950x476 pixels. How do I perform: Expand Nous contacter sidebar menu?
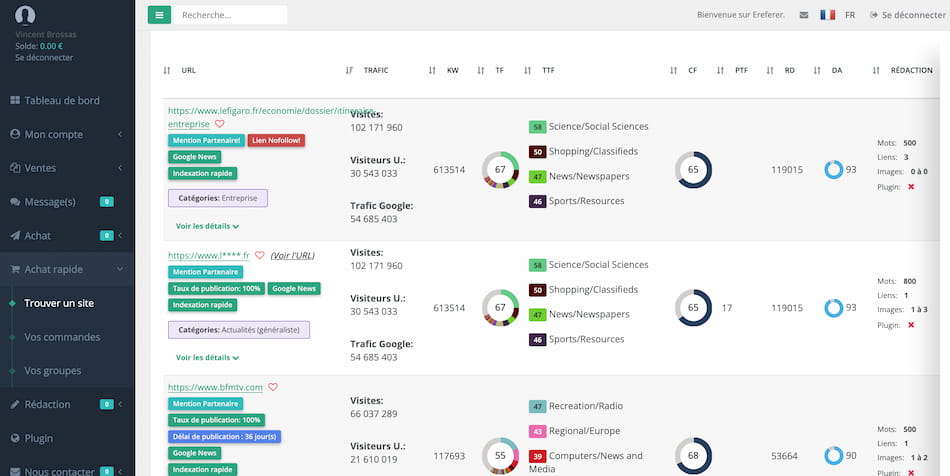pos(67,471)
